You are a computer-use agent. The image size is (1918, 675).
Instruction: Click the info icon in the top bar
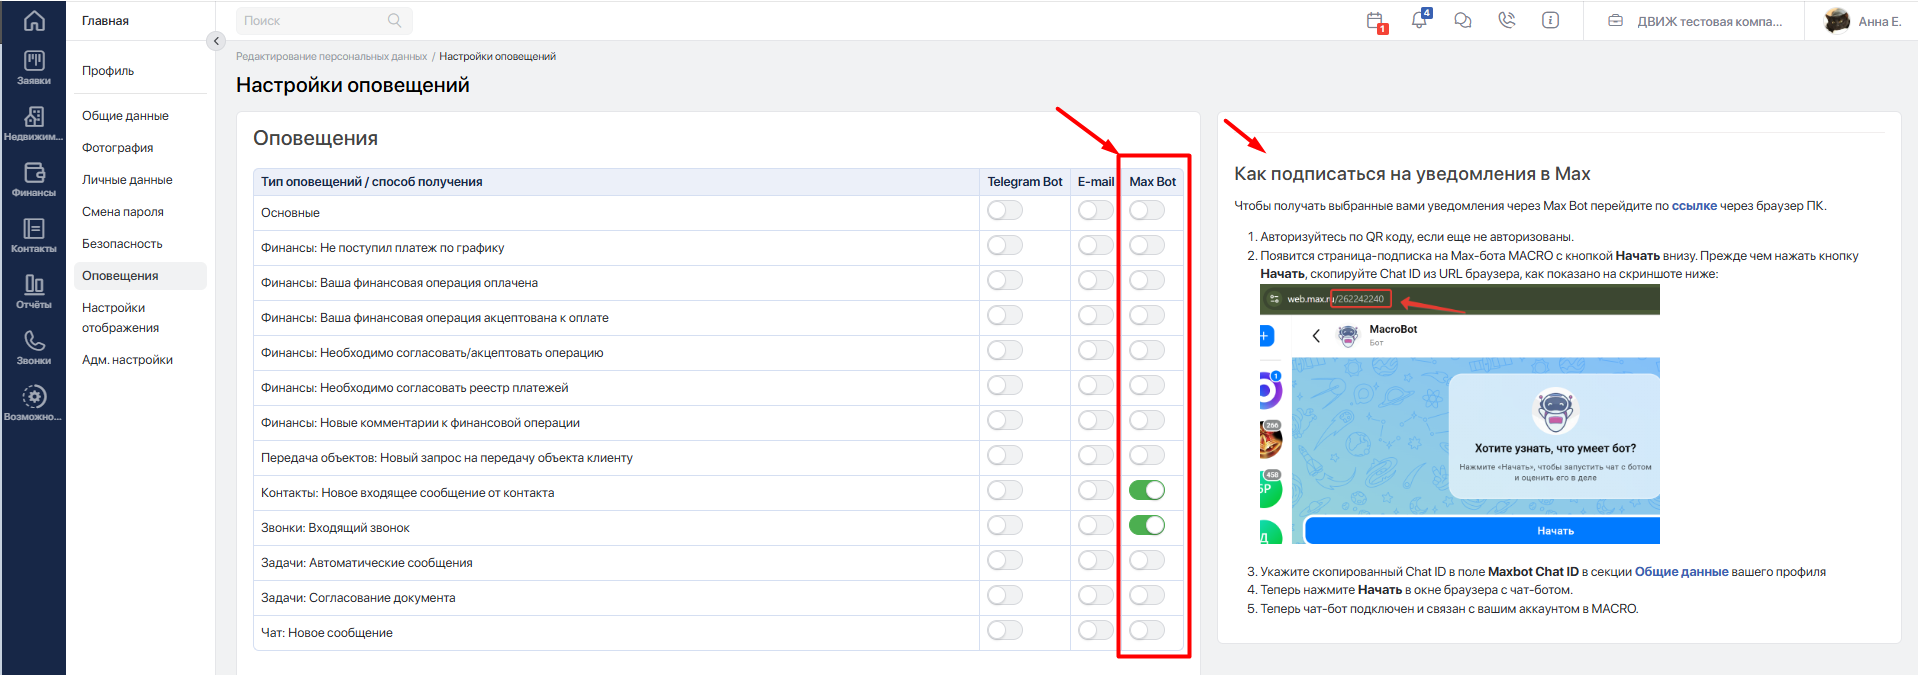click(x=1550, y=20)
